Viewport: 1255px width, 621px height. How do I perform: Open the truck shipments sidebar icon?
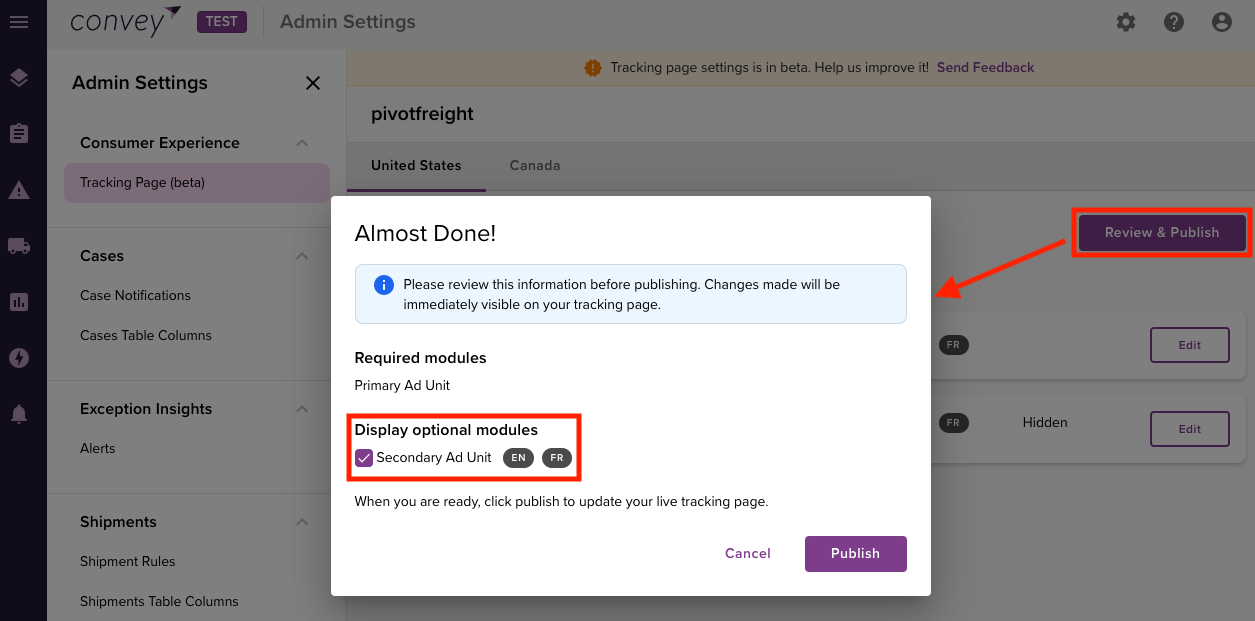[18, 246]
